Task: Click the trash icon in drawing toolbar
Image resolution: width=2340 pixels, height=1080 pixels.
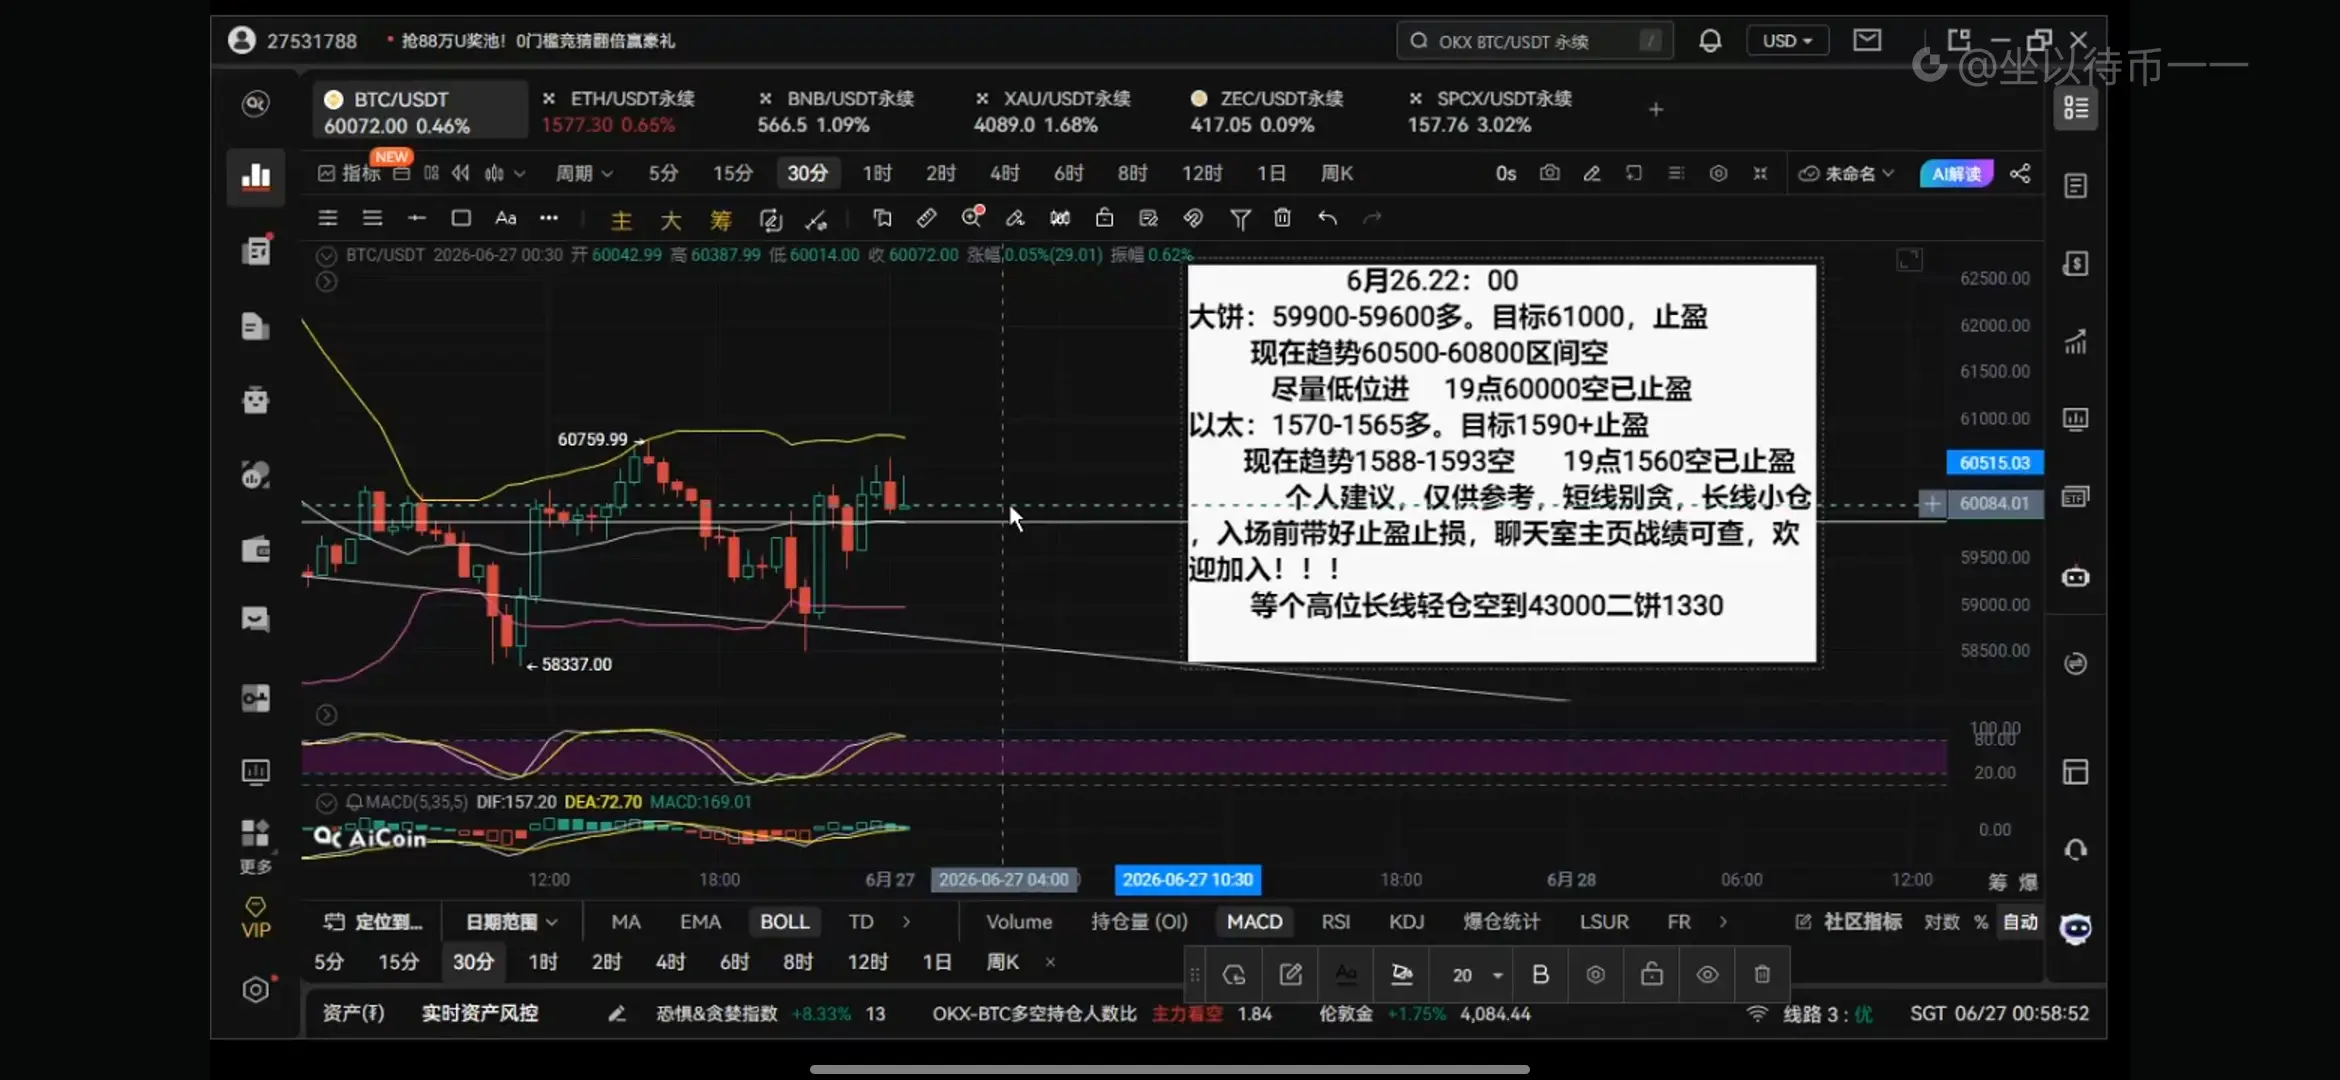Action: point(1282,218)
